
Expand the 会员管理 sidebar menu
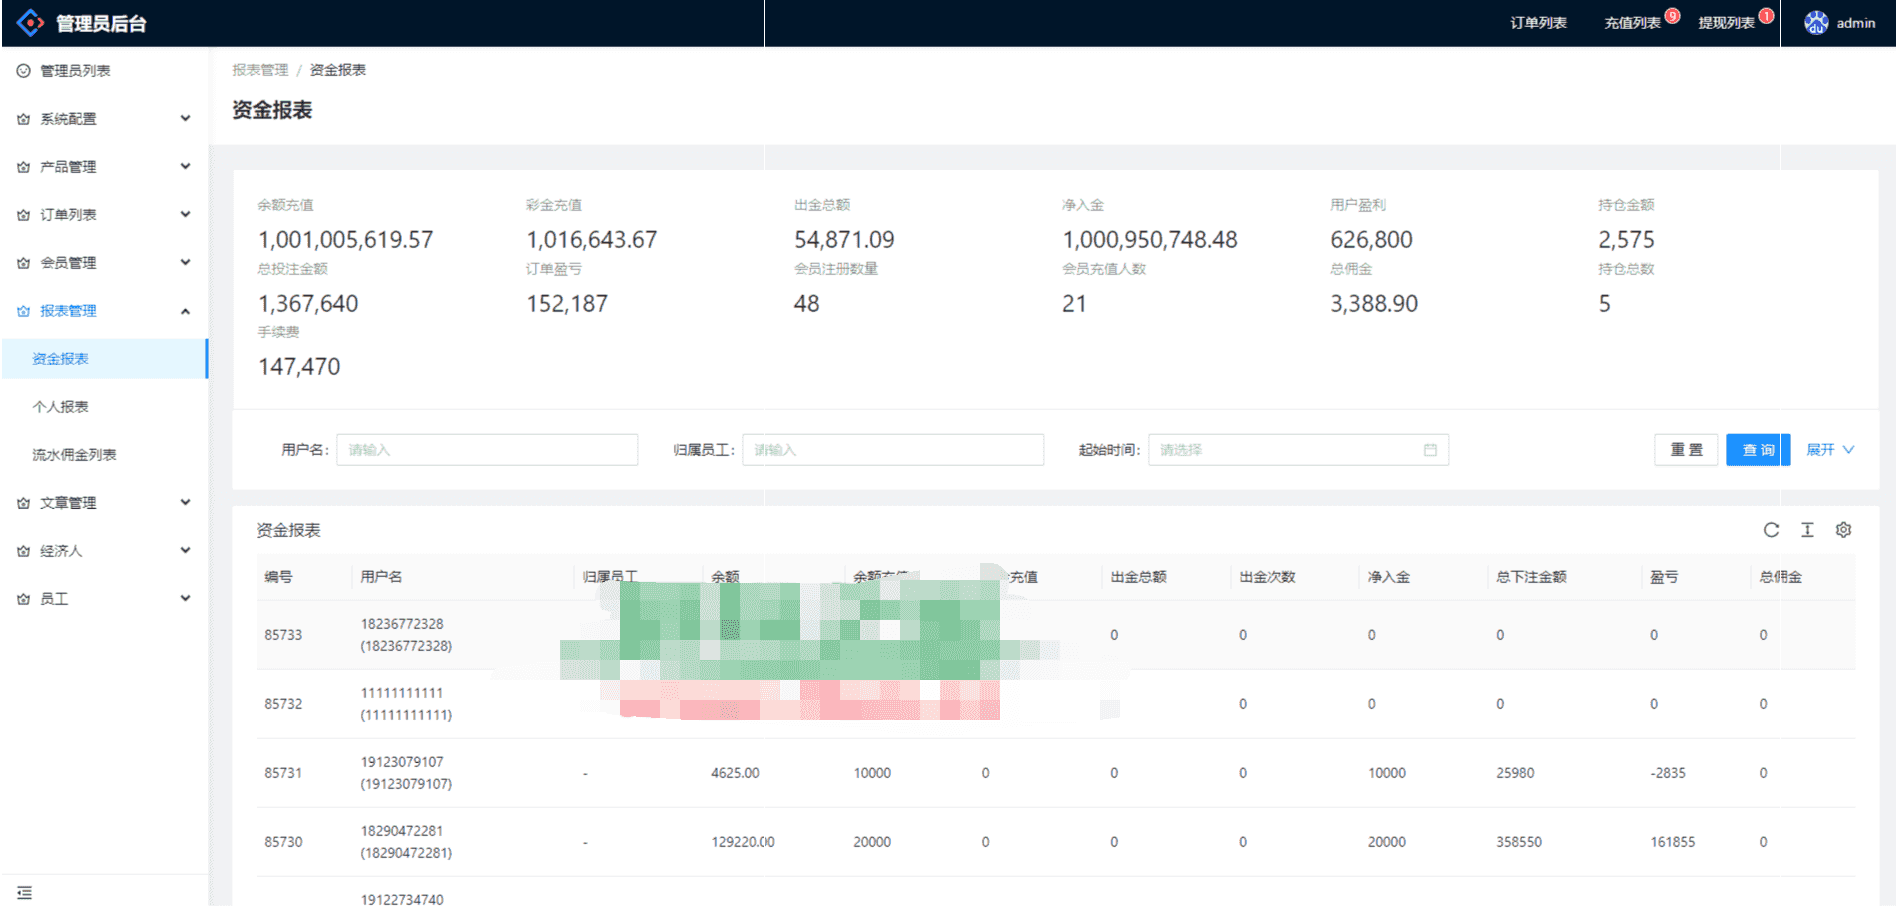pos(104,263)
